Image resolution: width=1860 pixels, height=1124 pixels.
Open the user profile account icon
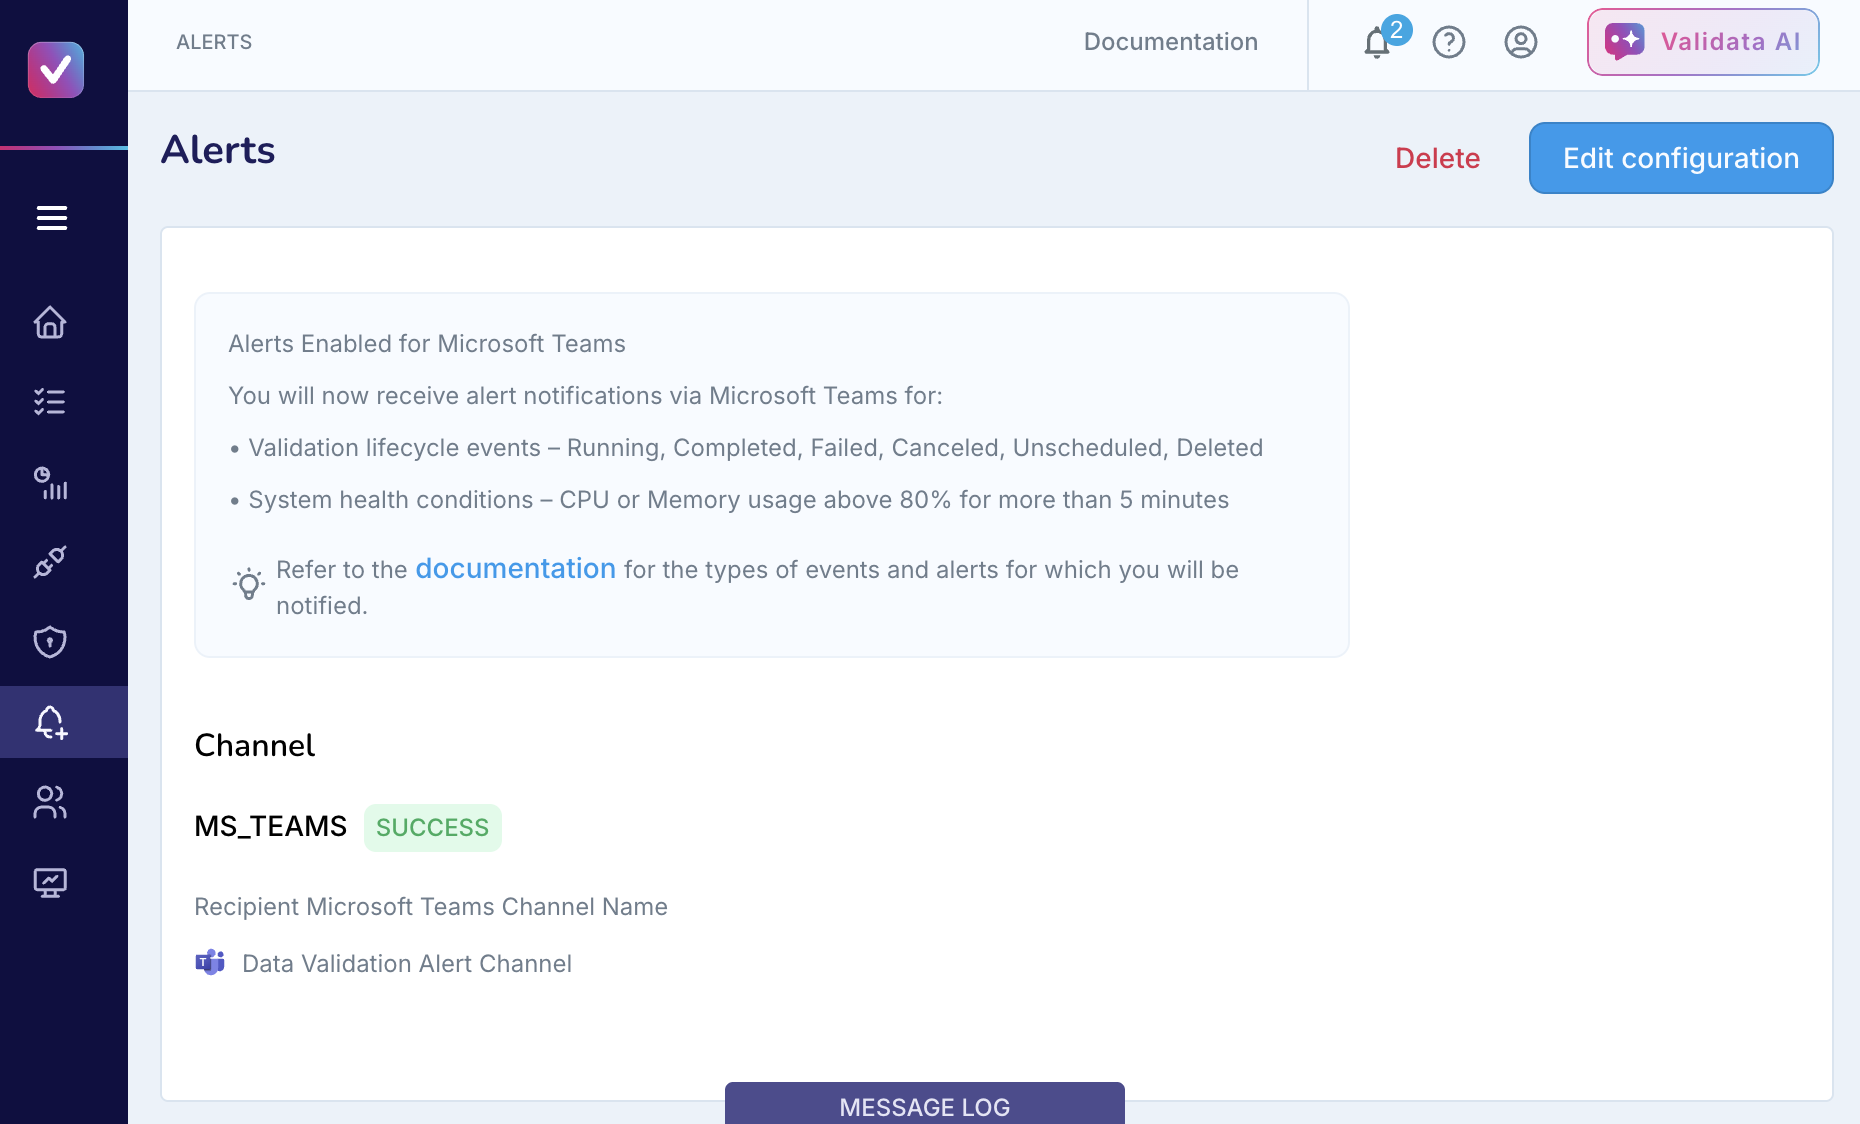[1519, 42]
